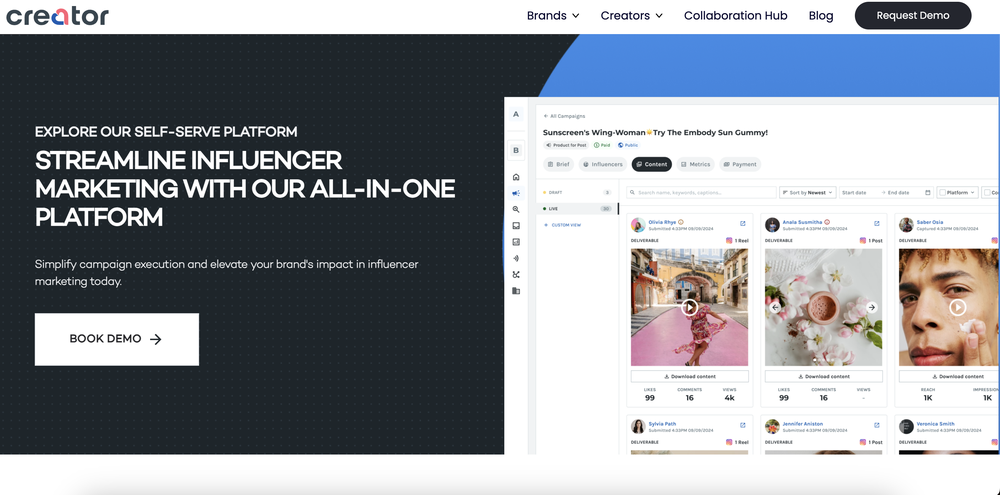The width and height of the screenshot is (1000, 495).
Task: Open Saber Osia's profile name link
Action: click(929, 222)
